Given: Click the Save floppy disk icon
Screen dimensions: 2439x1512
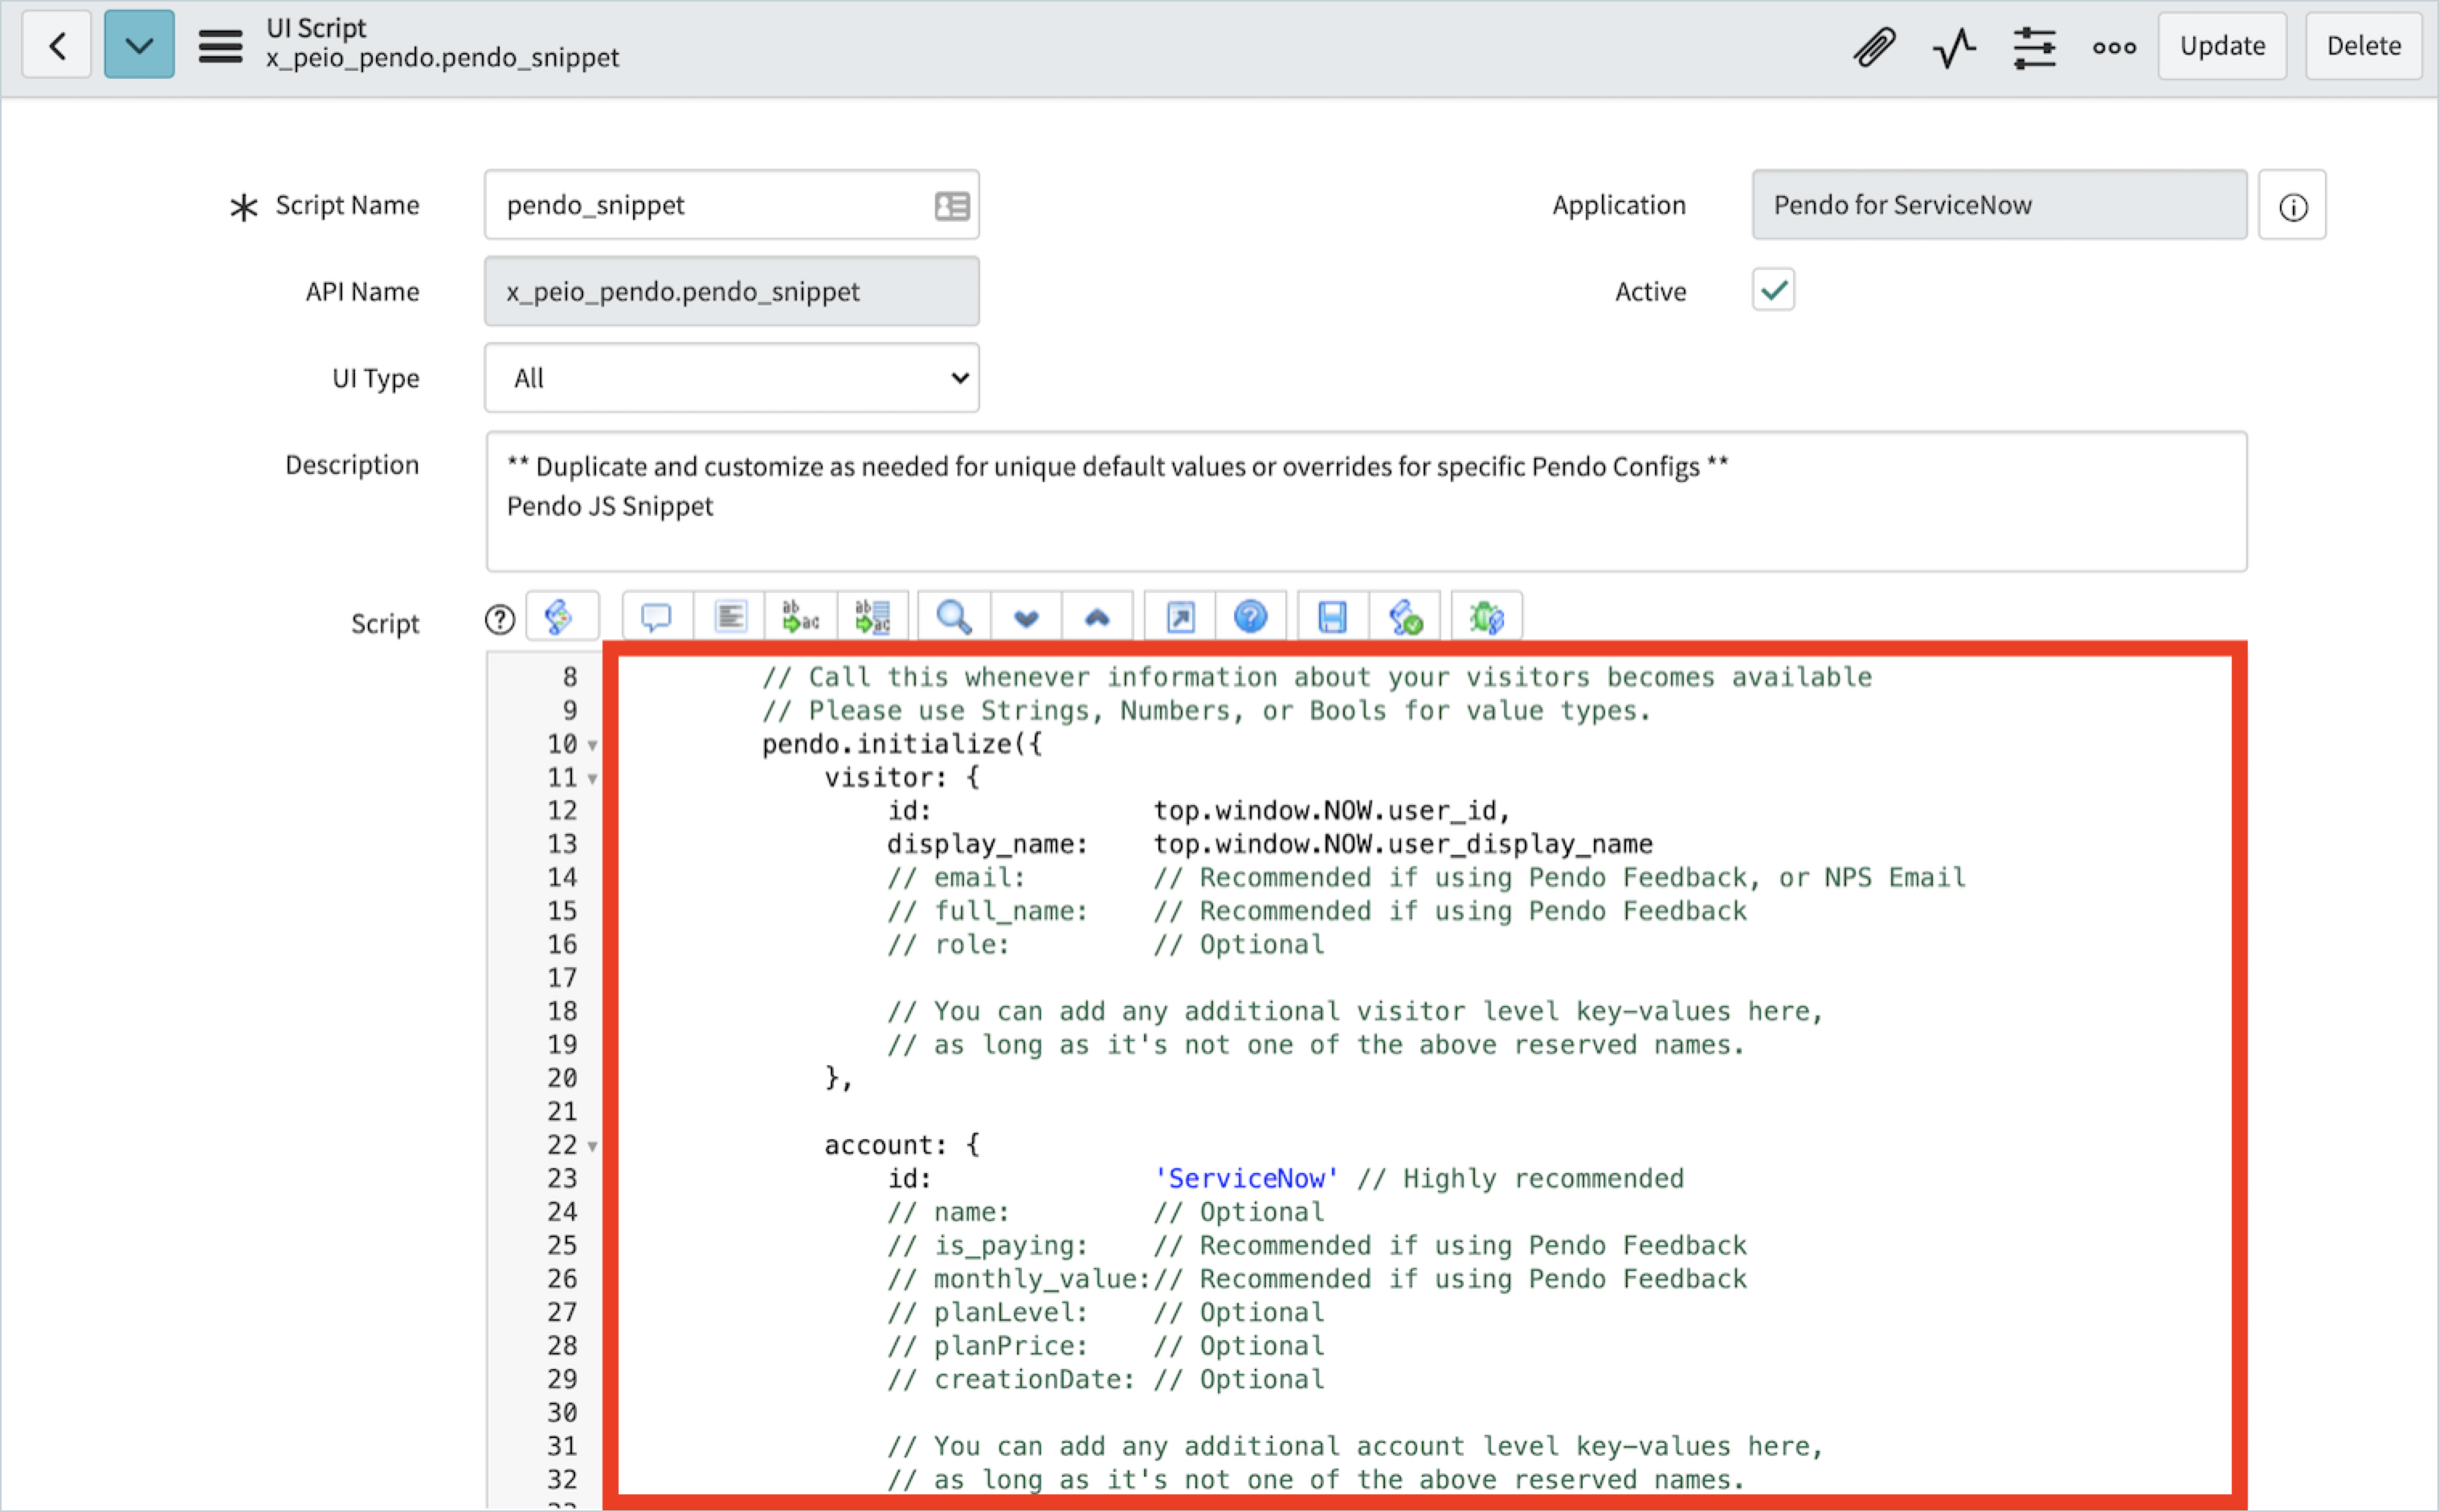Looking at the screenshot, I should coord(1332,617).
